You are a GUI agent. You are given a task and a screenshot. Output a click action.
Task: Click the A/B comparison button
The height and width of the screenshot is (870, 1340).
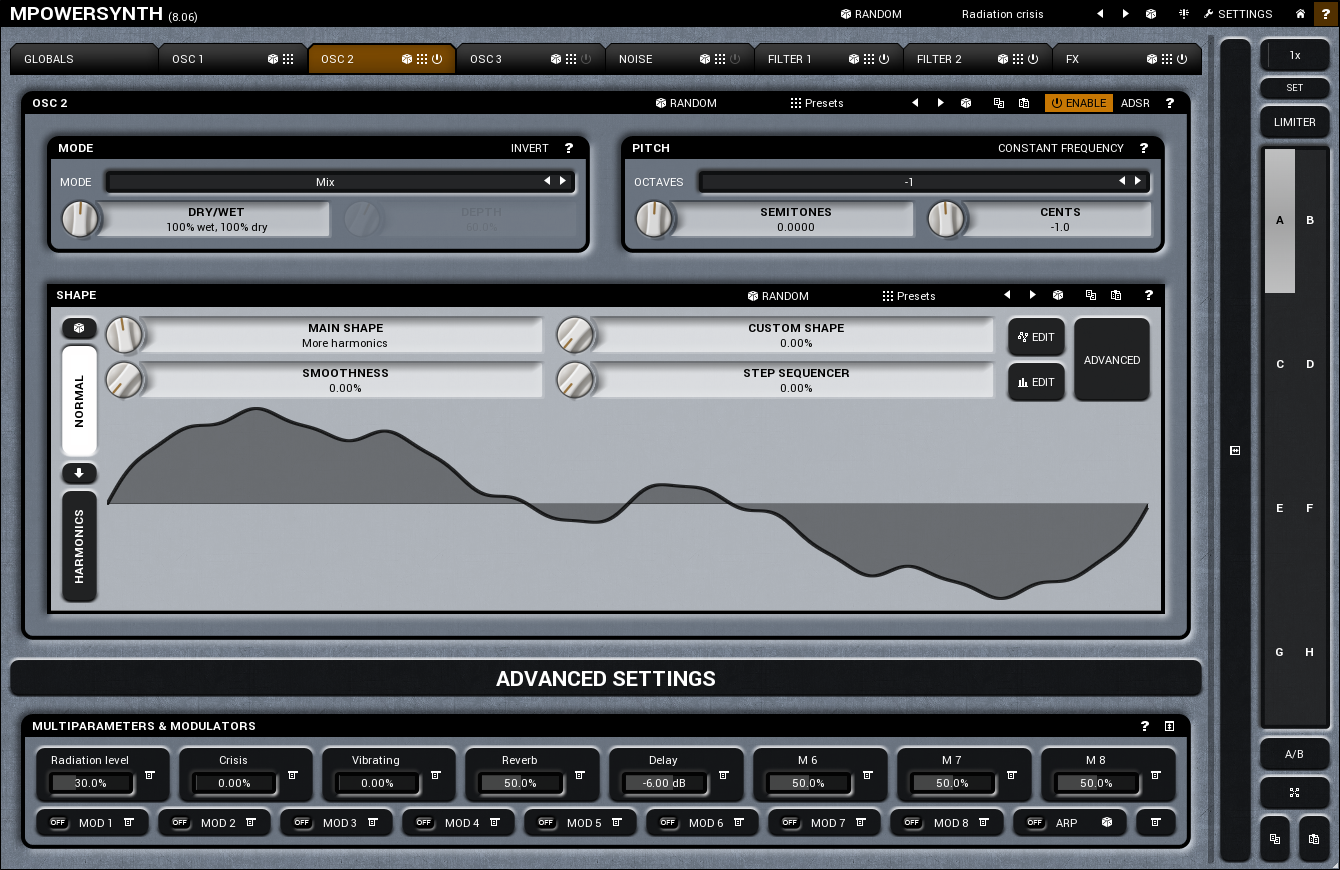click(x=1294, y=754)
